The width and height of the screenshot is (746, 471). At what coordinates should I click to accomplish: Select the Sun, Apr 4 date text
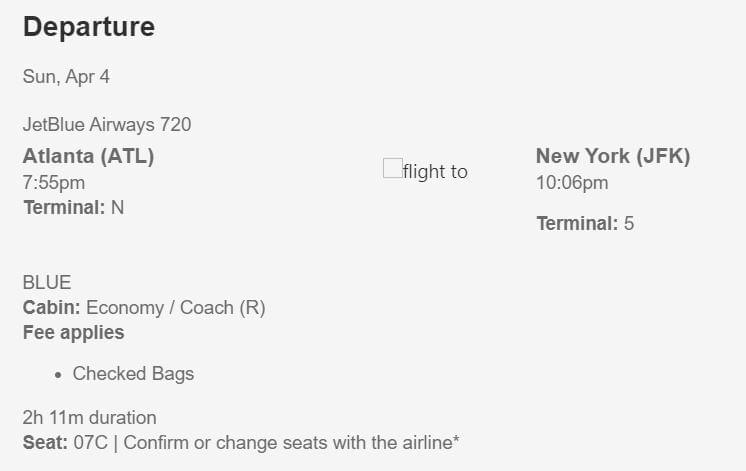[x=66, y=77]
